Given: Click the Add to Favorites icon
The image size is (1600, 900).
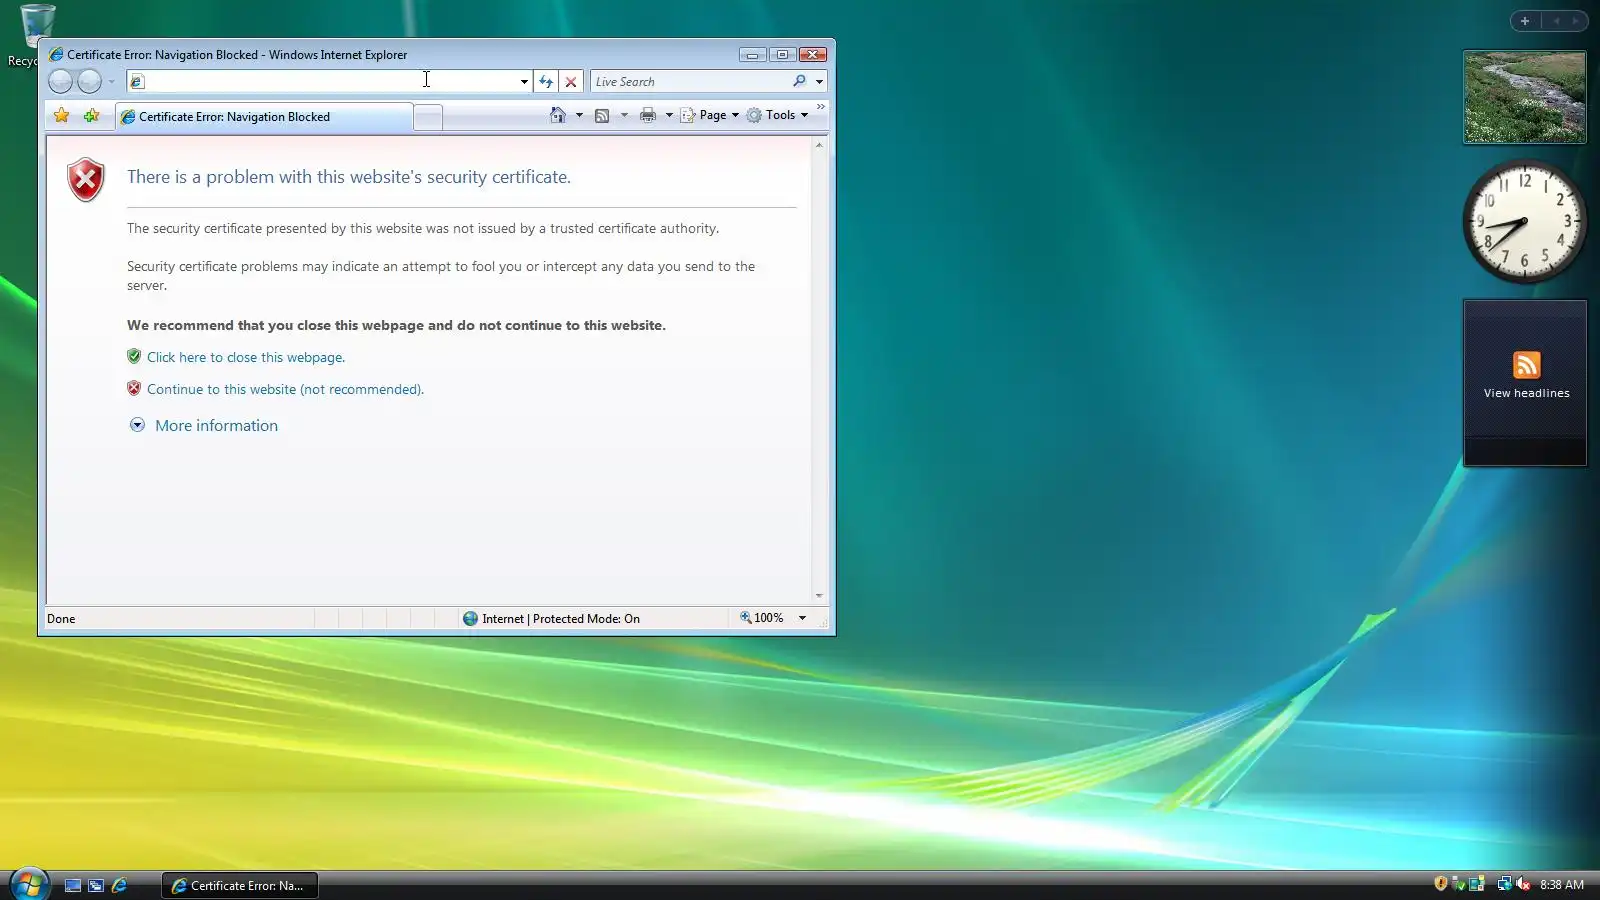Looking at the screenshot, I should (x=92, y=116).
